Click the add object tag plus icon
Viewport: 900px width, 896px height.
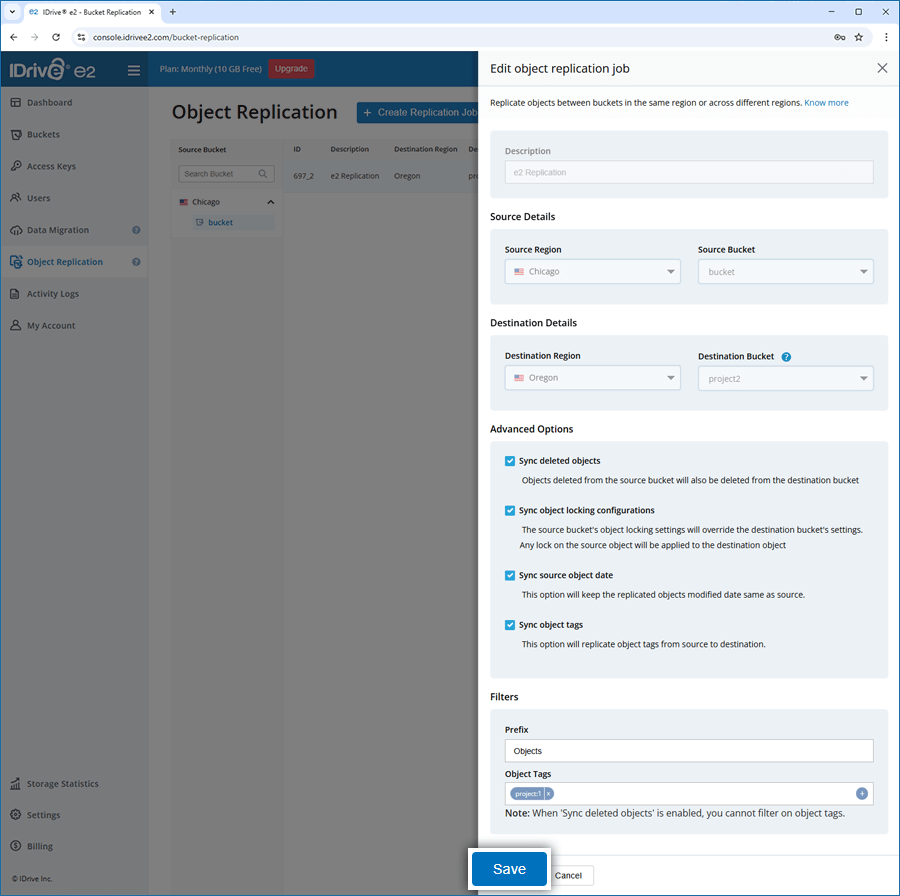click(x=862, y=794)
